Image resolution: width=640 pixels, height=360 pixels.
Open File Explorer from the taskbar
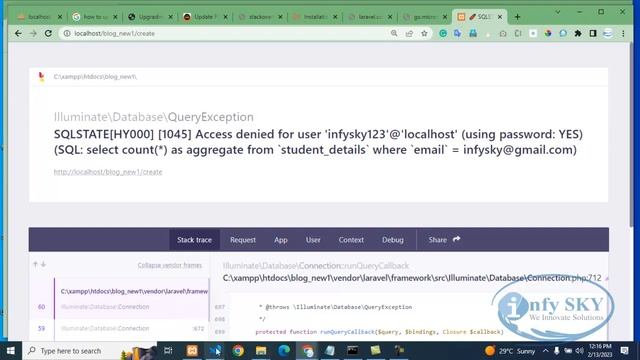click(261, 351)
